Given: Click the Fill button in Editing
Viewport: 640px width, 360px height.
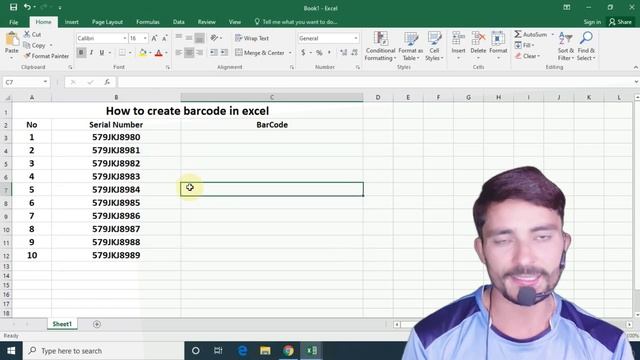Looking at the screenshot, I should click(524, 45).
